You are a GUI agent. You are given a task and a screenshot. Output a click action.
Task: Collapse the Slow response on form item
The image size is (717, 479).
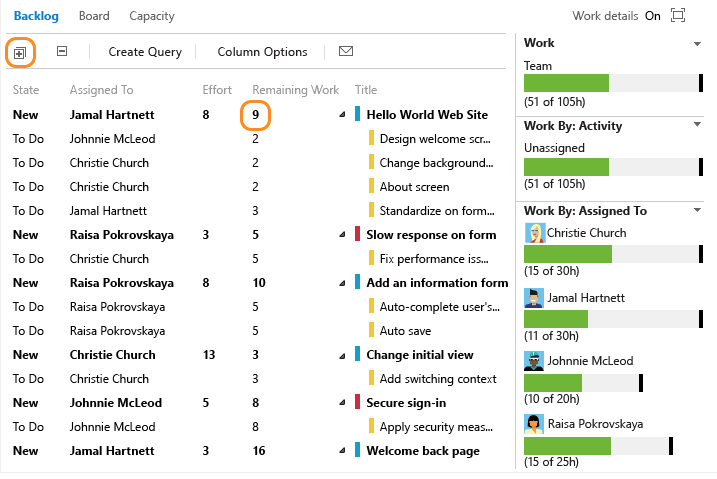[342, 235]
